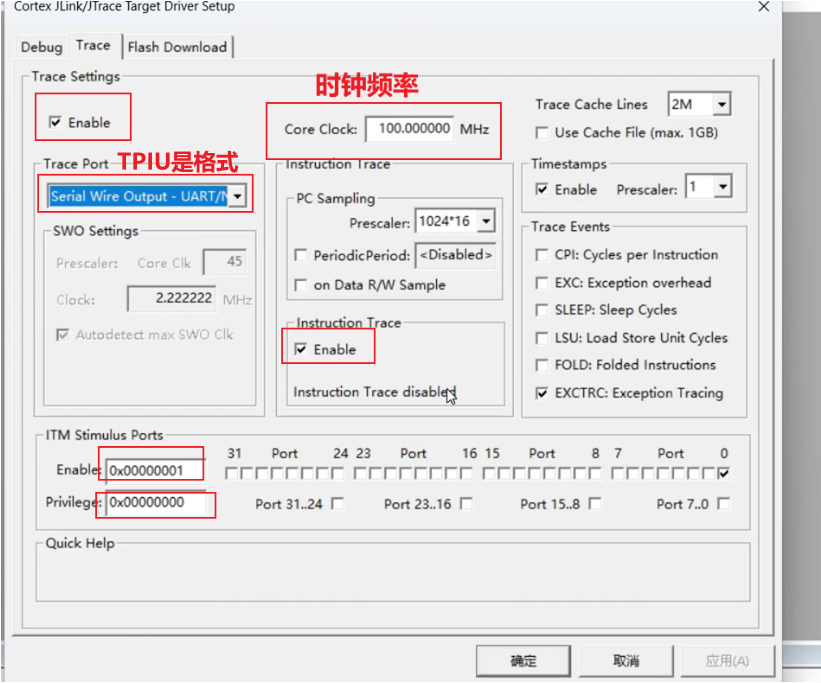The height and width of the screenshot is (683, 821).
Task: Enable the Periodic Period checkbox
Action: 301,256
